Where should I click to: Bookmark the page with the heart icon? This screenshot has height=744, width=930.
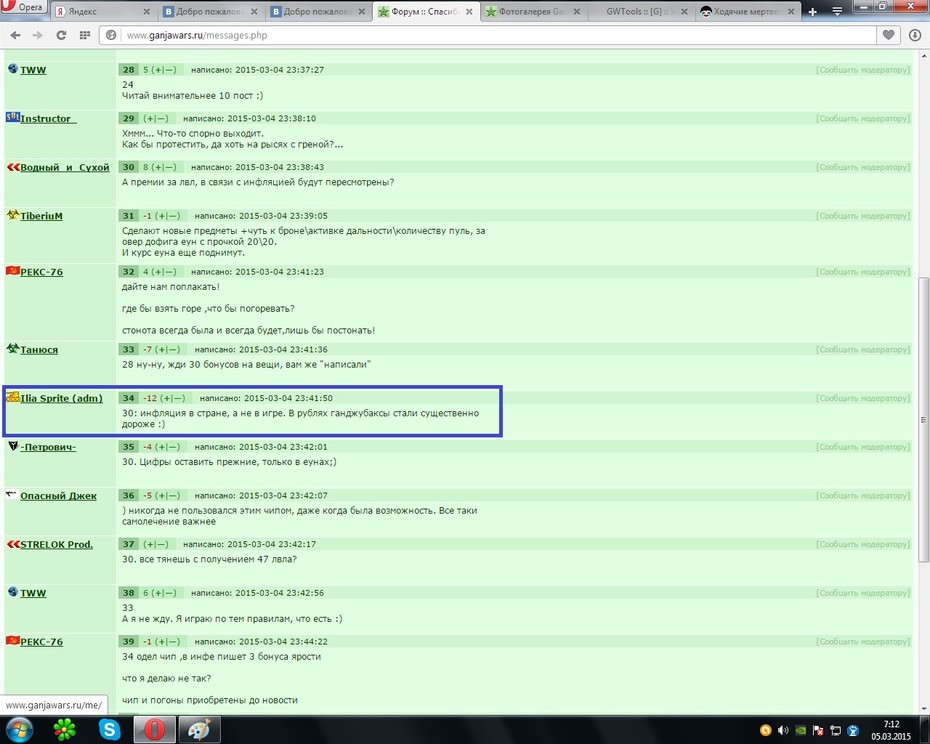[888, 36]
